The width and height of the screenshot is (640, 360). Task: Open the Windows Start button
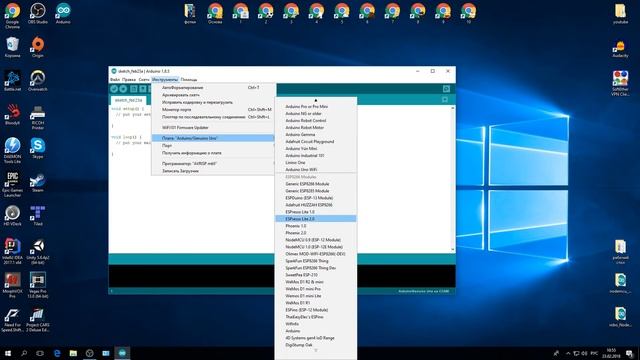8,353
